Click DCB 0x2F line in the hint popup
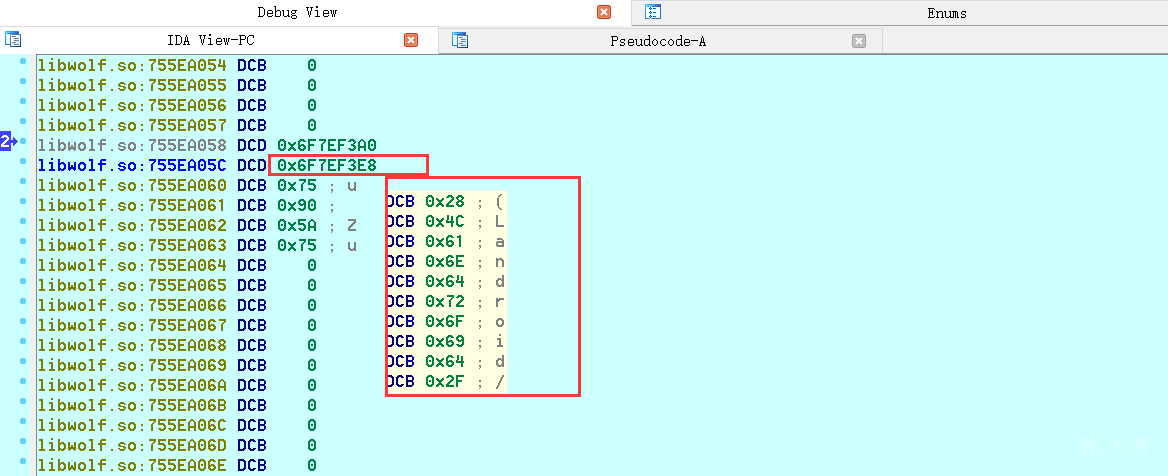 pos(446,382)
